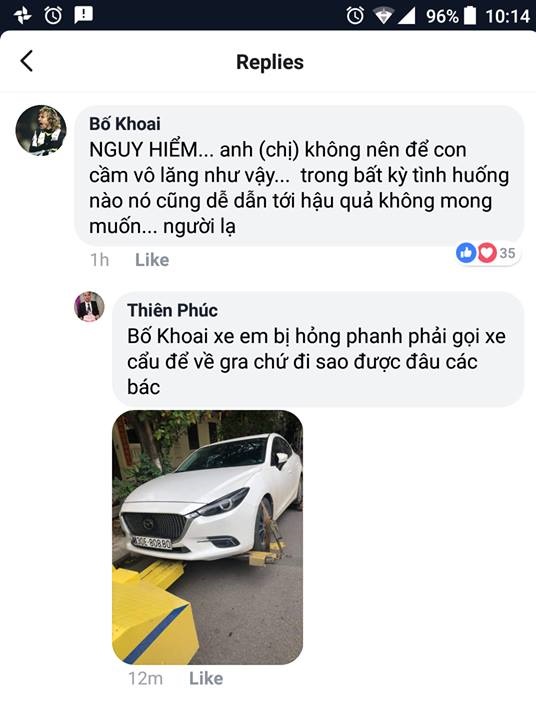Viewport: 536px width, 712px height.
Task: Open Thiên Phúc's profile avatar
Action: (x=89, y=306)
